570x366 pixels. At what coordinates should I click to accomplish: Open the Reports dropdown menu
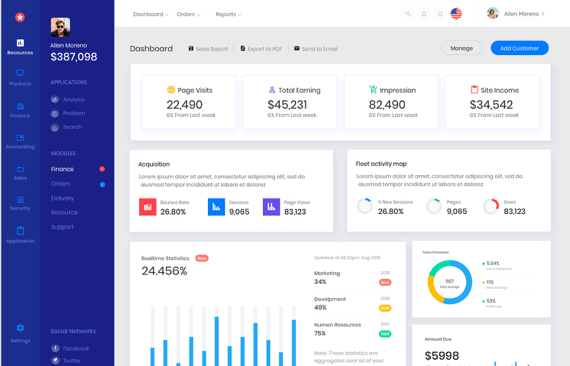pos(228,14)
